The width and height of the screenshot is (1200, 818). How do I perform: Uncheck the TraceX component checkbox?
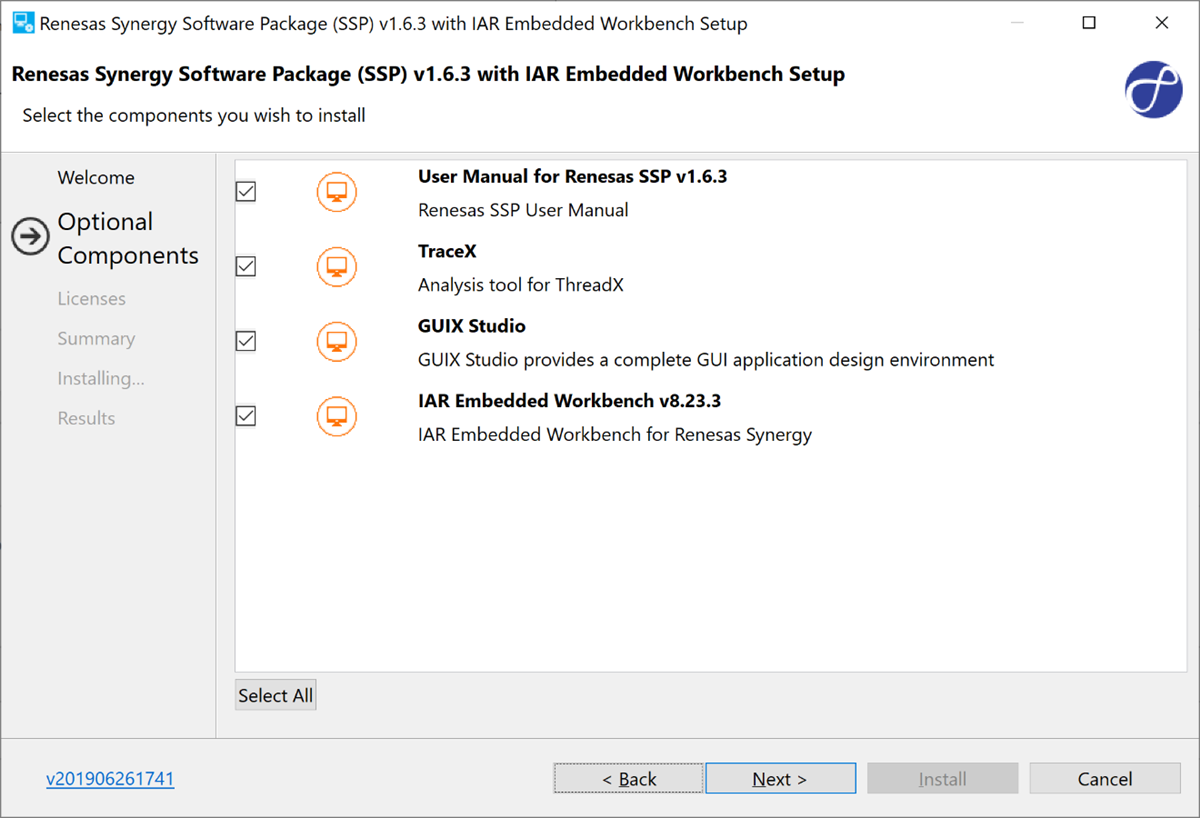[x=245, y=266]
